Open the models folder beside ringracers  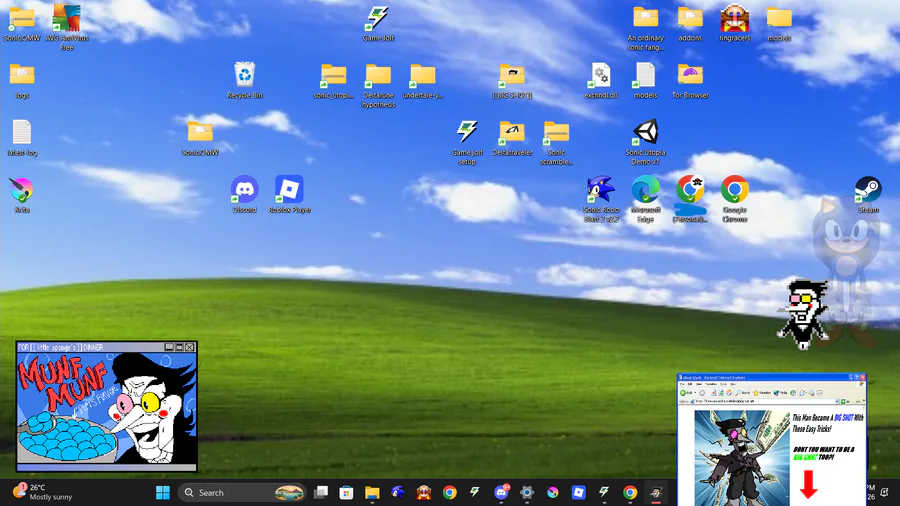coord(779,23)
